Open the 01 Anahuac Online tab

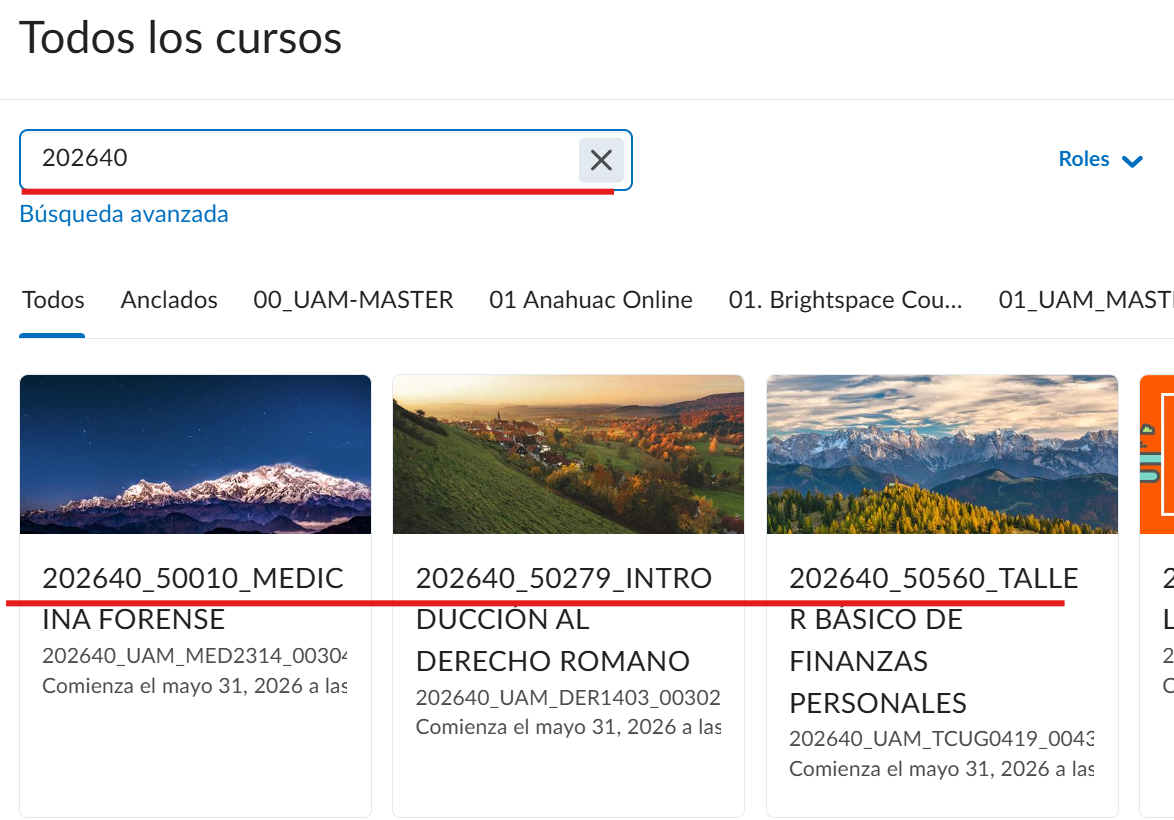[x=591, y=300]
